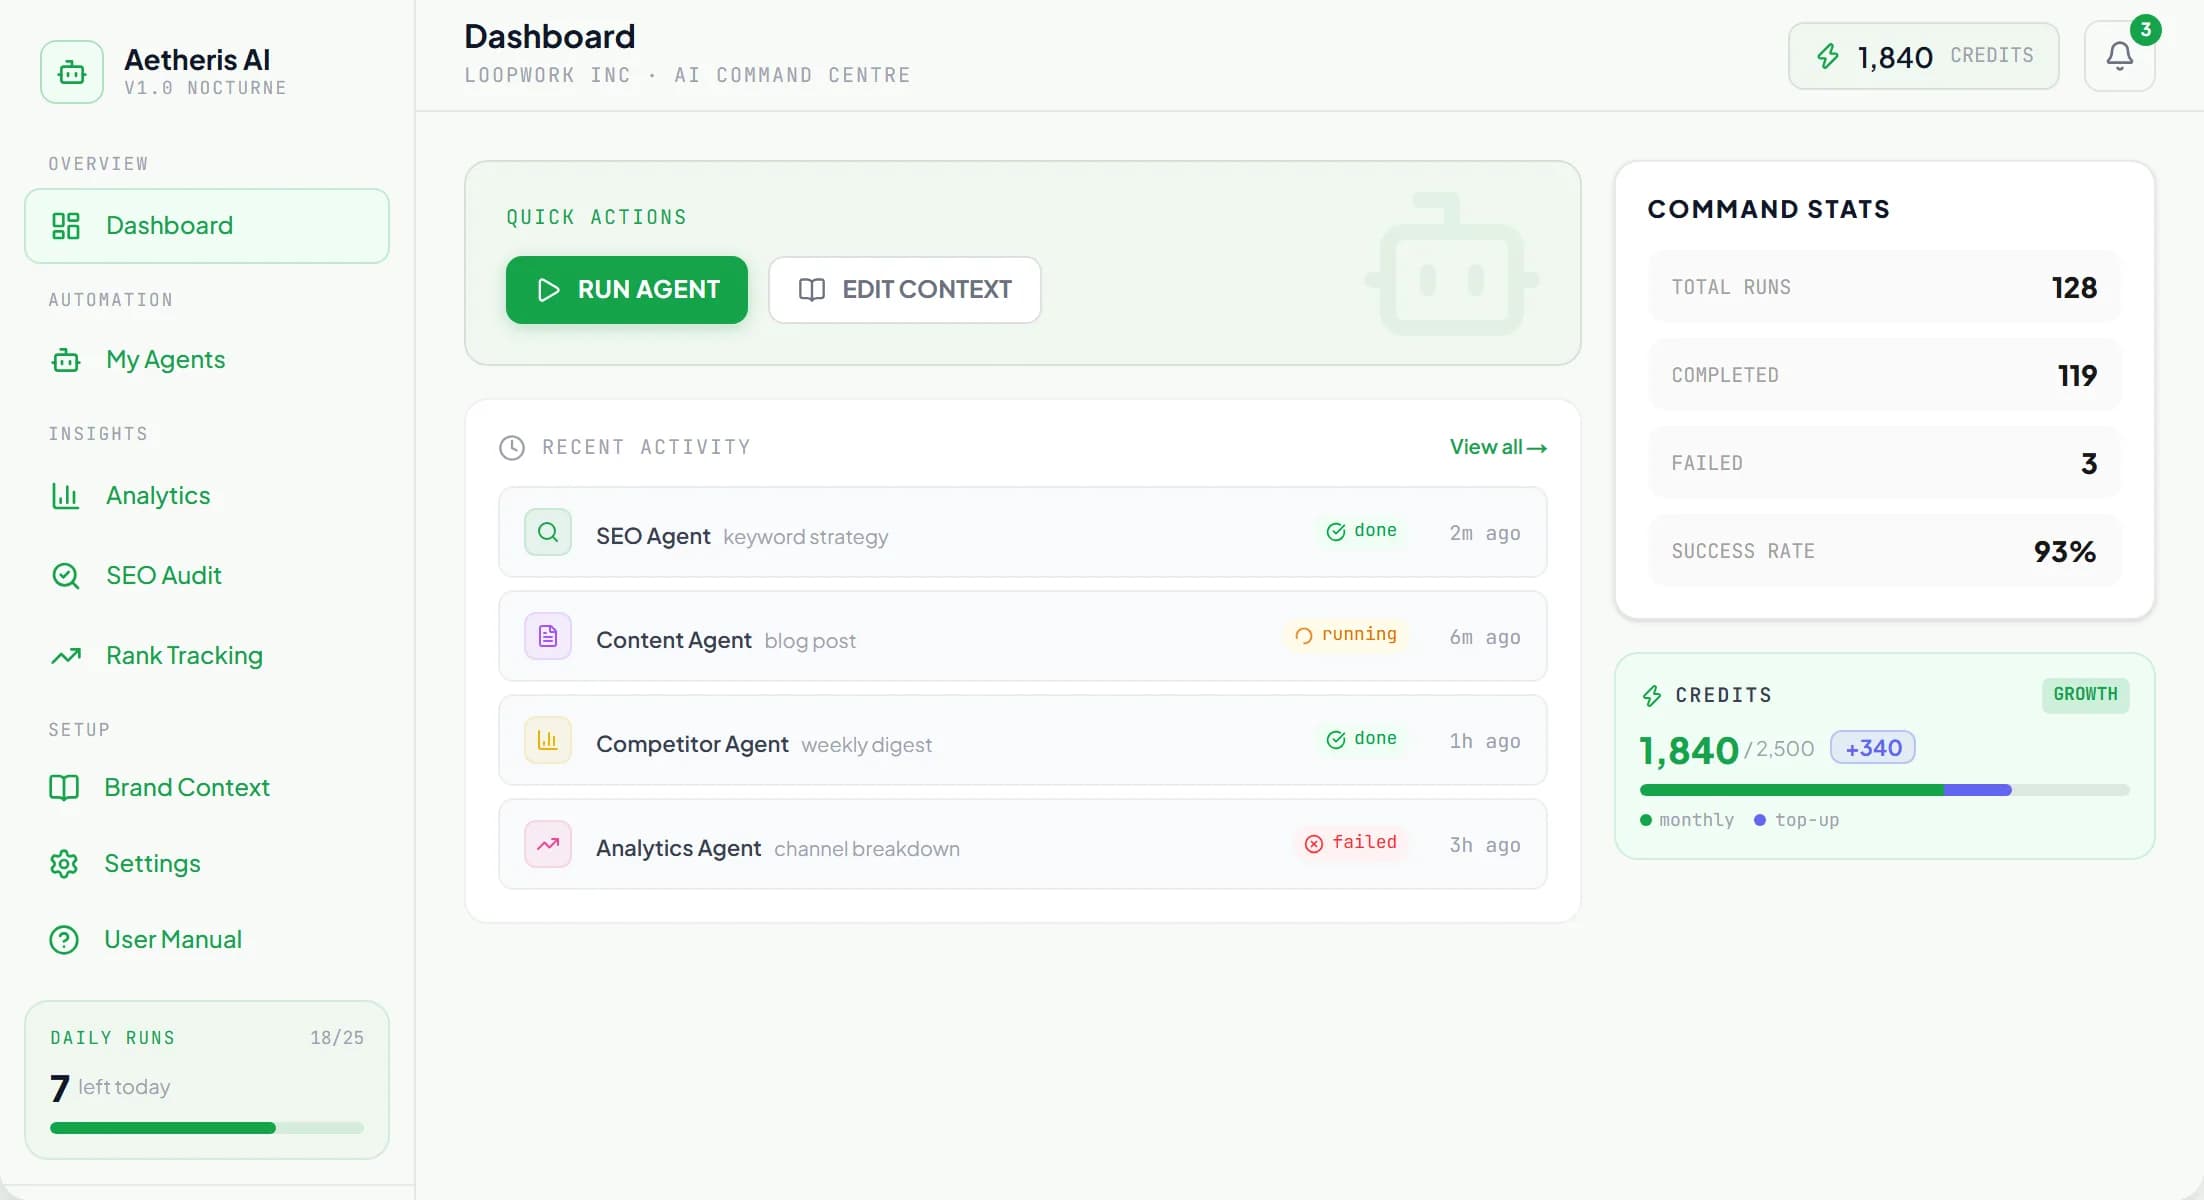Click the Success Rate 93% stat

(x=1885, y=551)
